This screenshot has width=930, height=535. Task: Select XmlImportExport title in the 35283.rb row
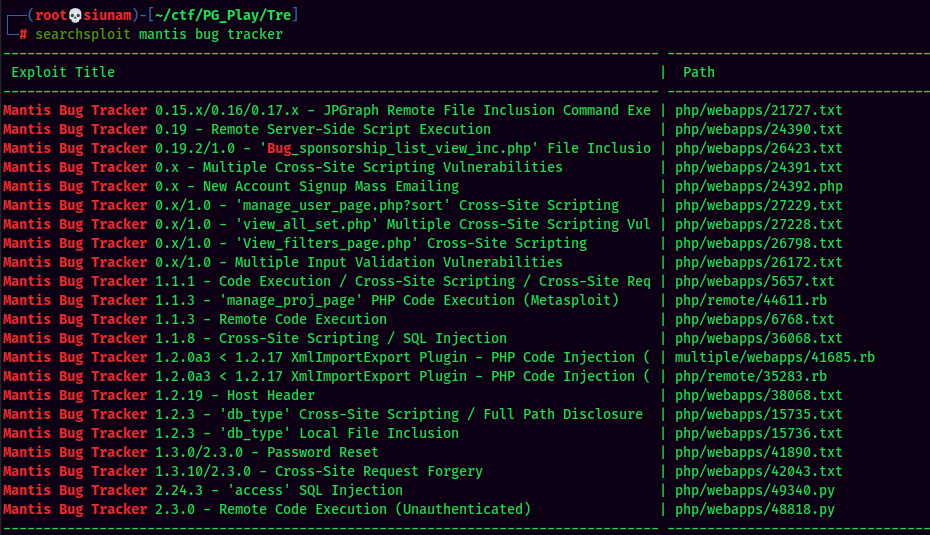pos(327,376)
